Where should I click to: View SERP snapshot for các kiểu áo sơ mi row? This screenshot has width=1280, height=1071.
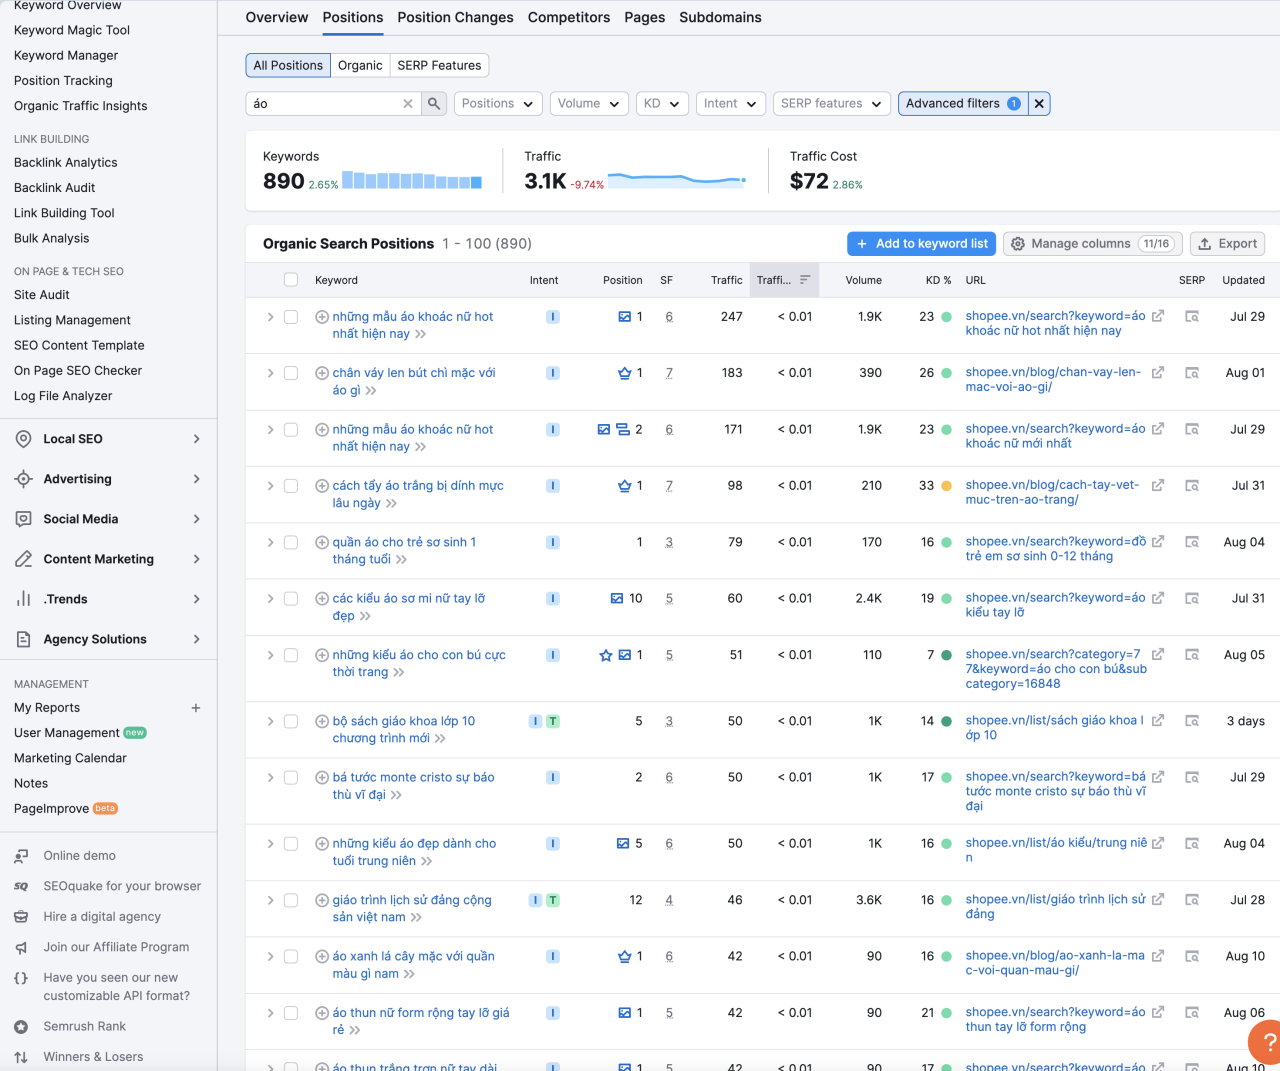point(1192,599)
